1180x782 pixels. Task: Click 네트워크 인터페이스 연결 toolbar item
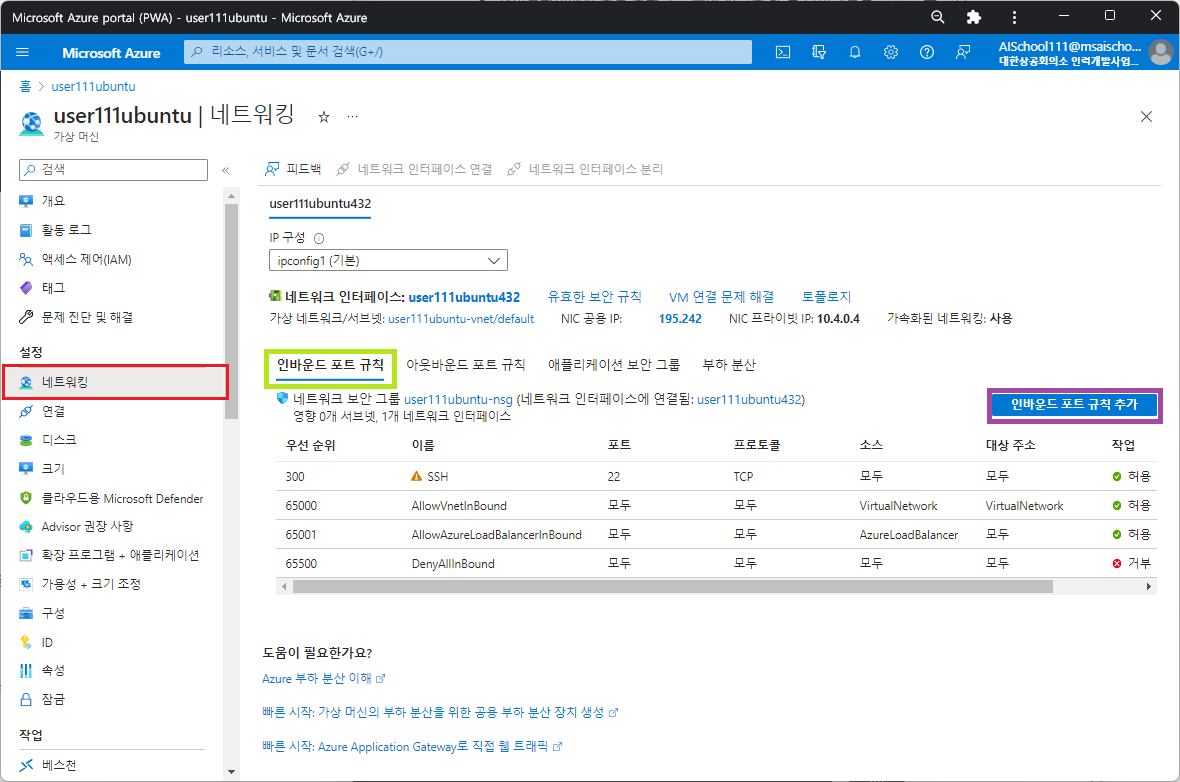[x=415, y=169]
